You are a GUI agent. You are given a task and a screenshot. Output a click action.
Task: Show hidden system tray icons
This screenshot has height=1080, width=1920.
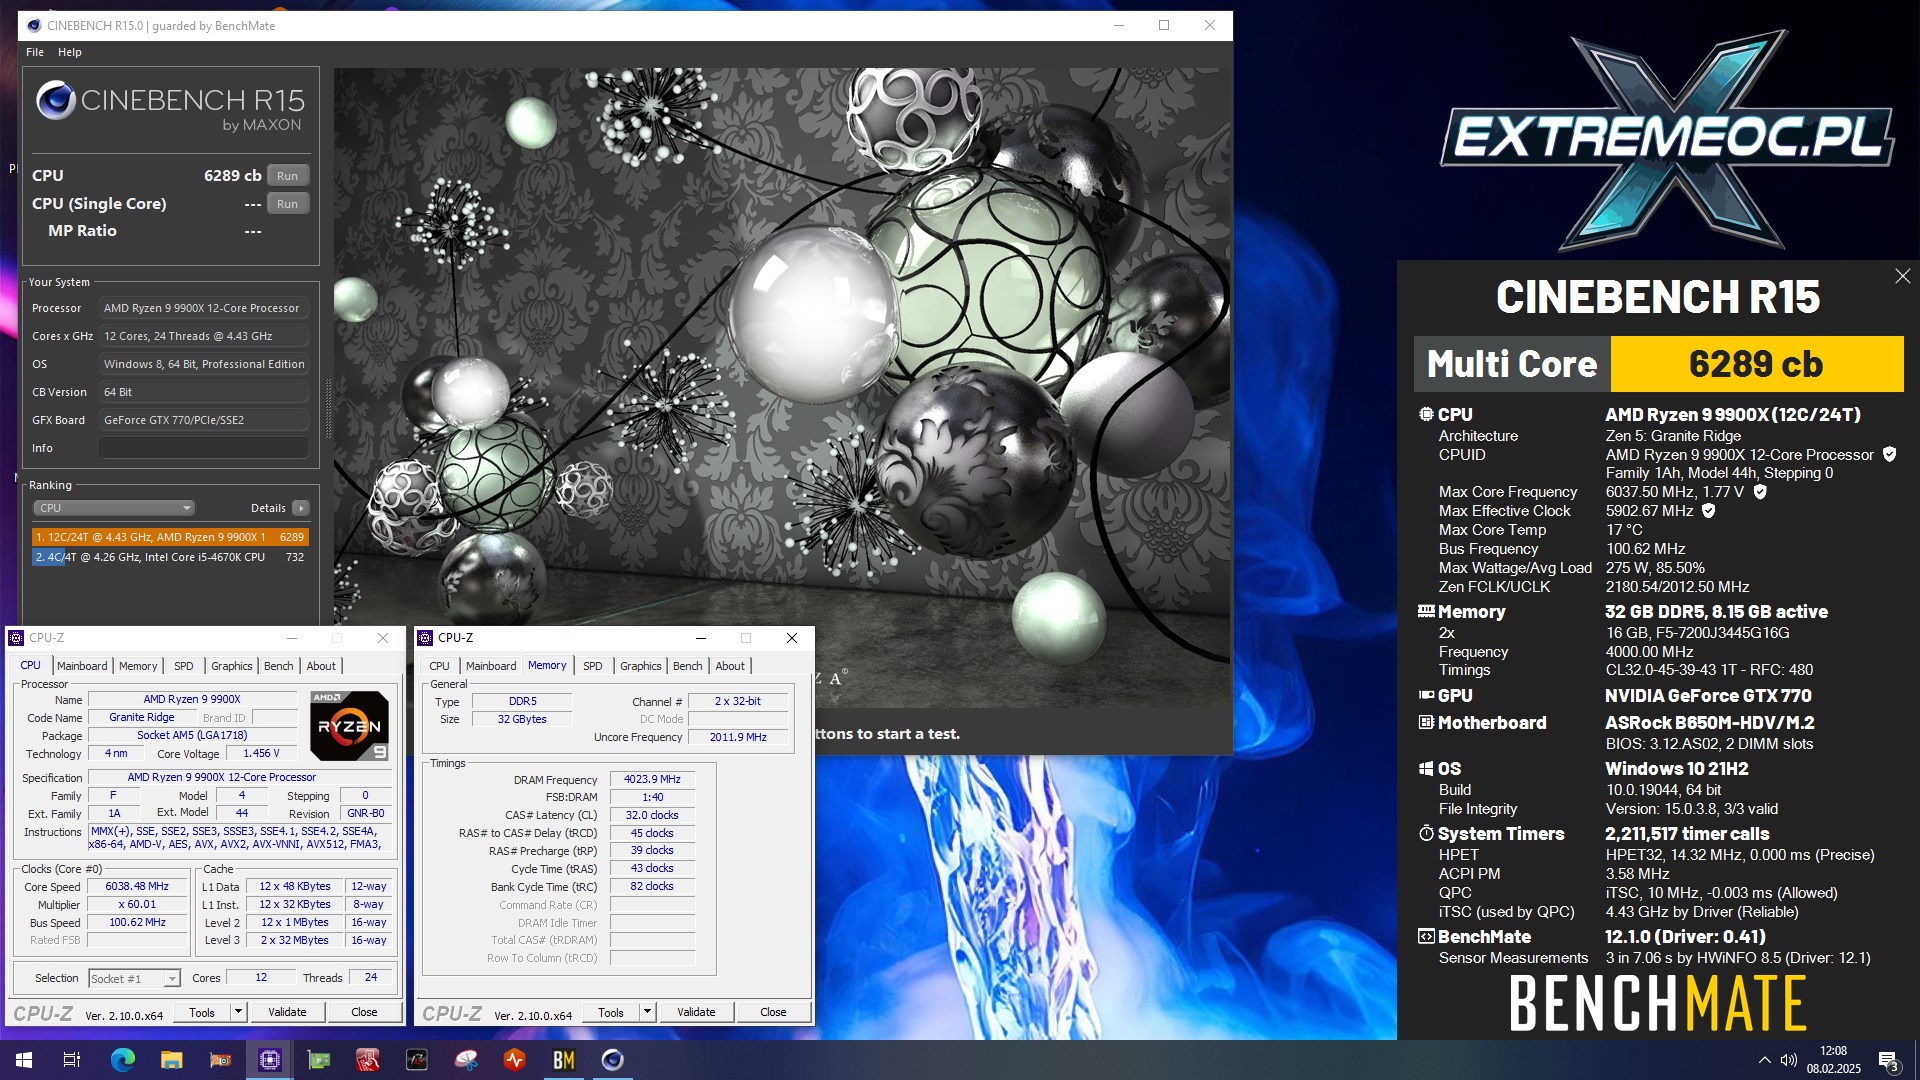(x=1764, y=1060)
